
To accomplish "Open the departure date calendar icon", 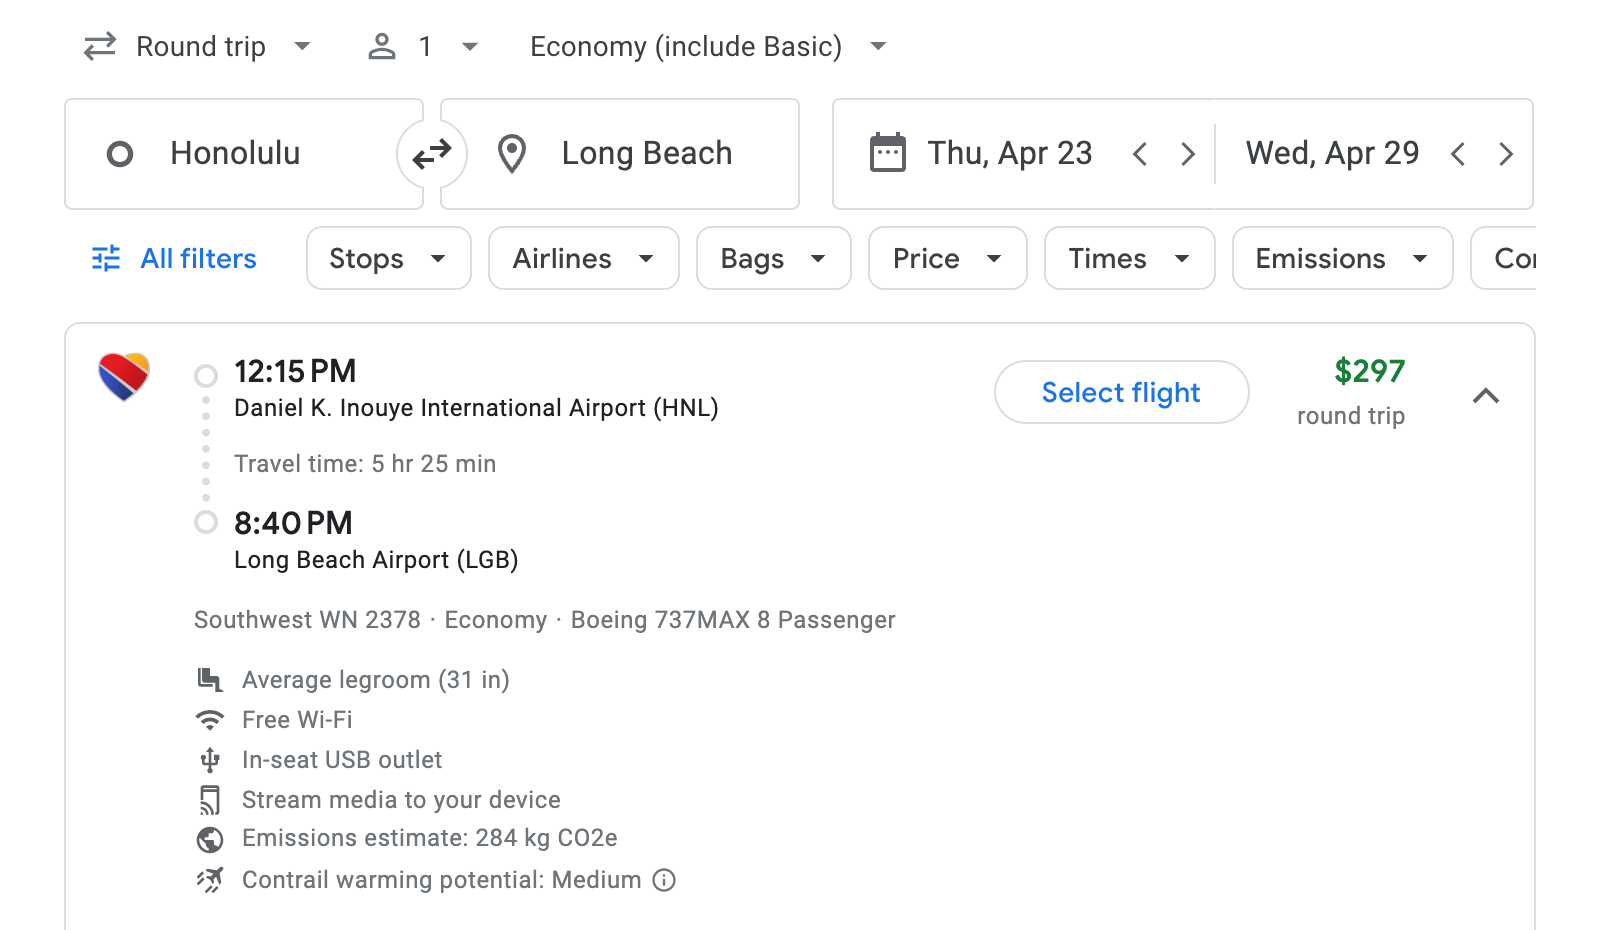I will 884,153.
